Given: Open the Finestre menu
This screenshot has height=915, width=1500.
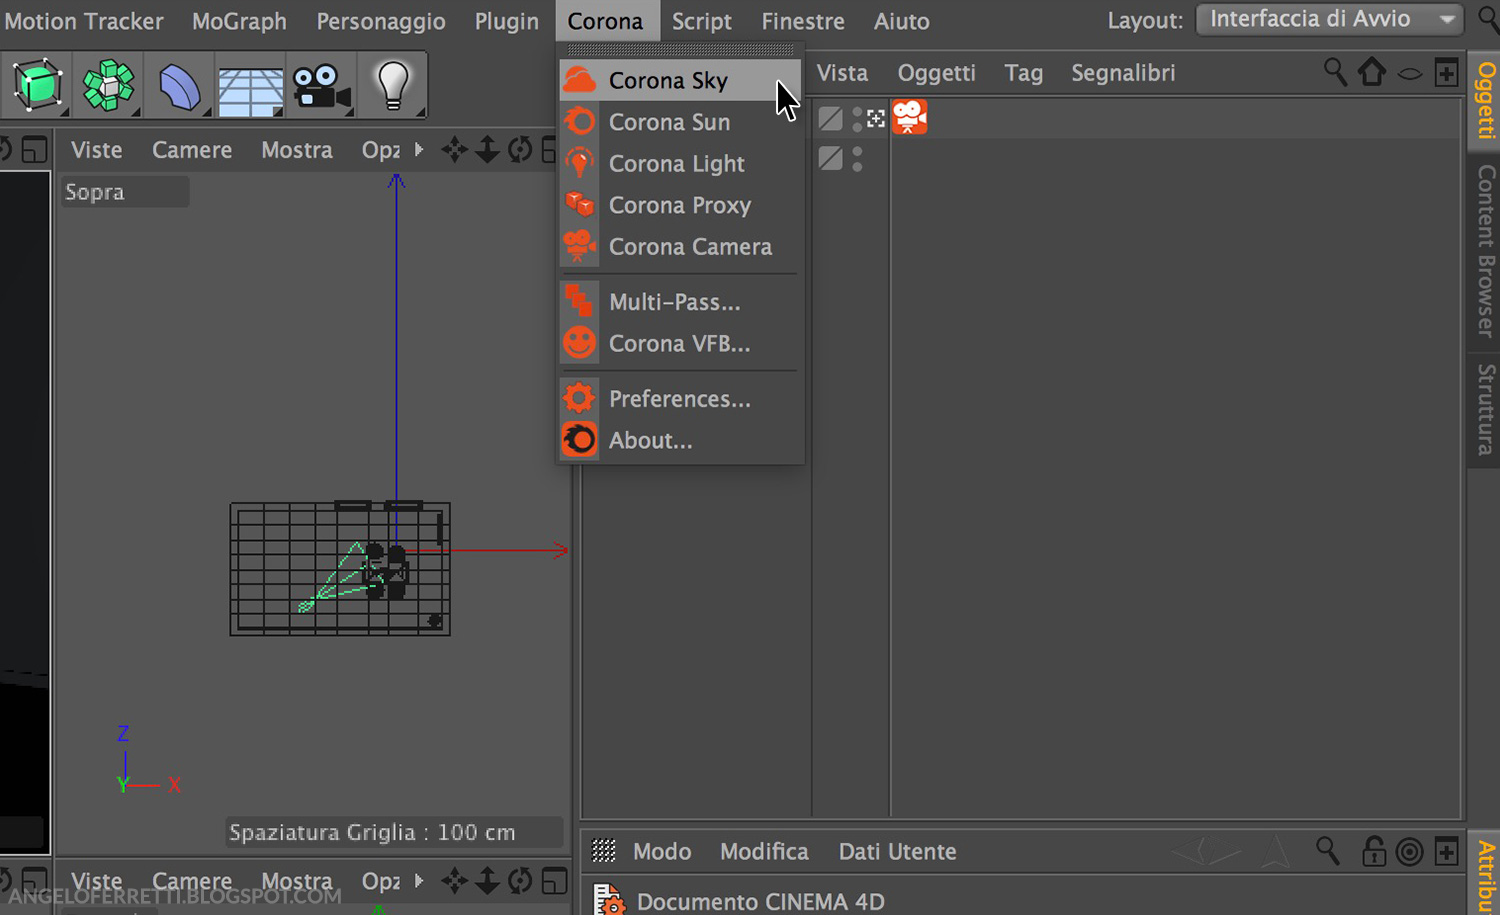Looking at the screenshot, I should (803, 21).
